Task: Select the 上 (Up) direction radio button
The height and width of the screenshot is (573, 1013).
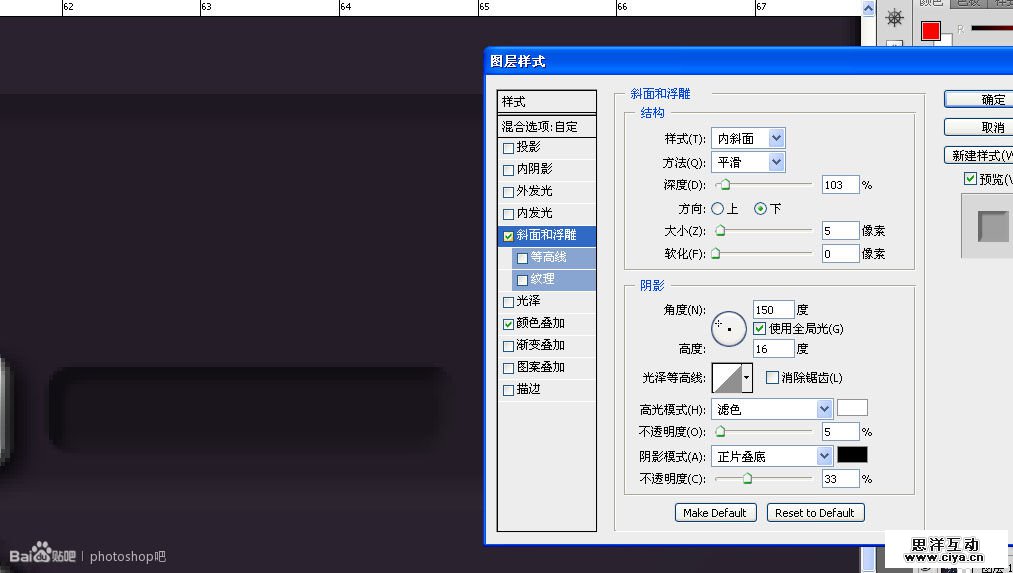Action: point(717,209)
